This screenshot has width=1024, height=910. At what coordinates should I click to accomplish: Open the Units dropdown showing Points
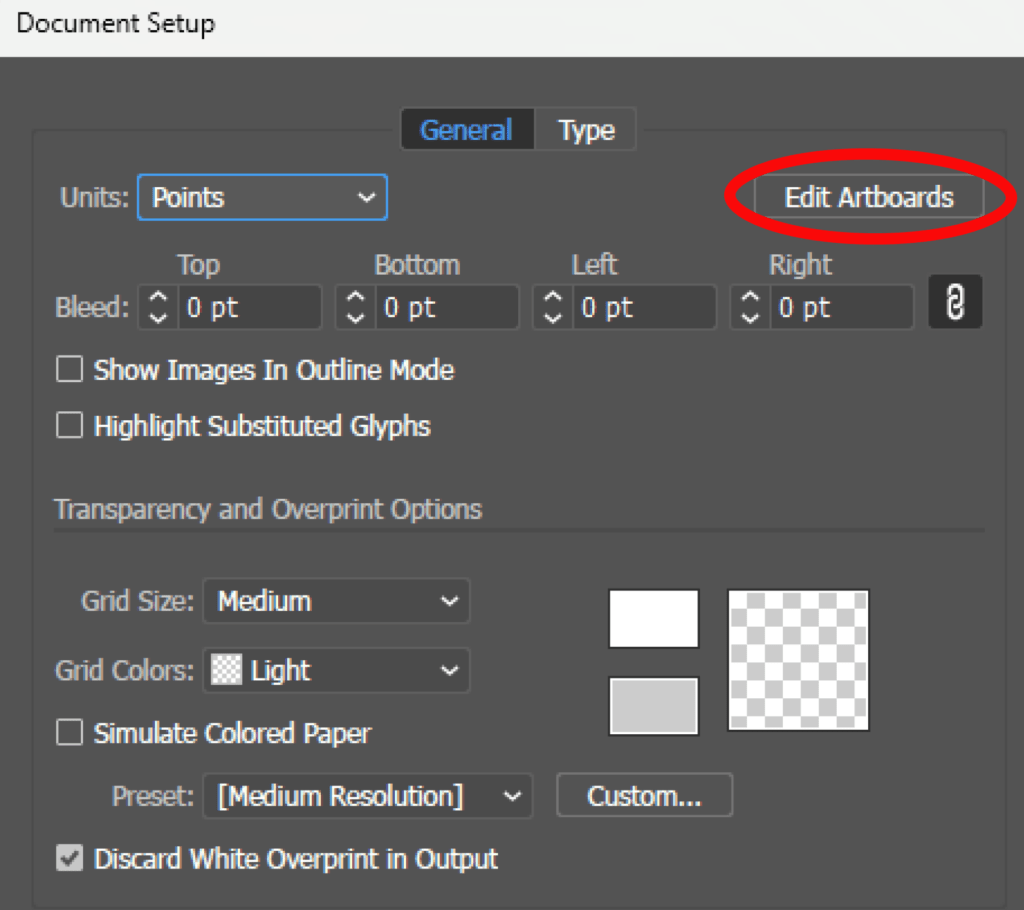click(263, 197)
